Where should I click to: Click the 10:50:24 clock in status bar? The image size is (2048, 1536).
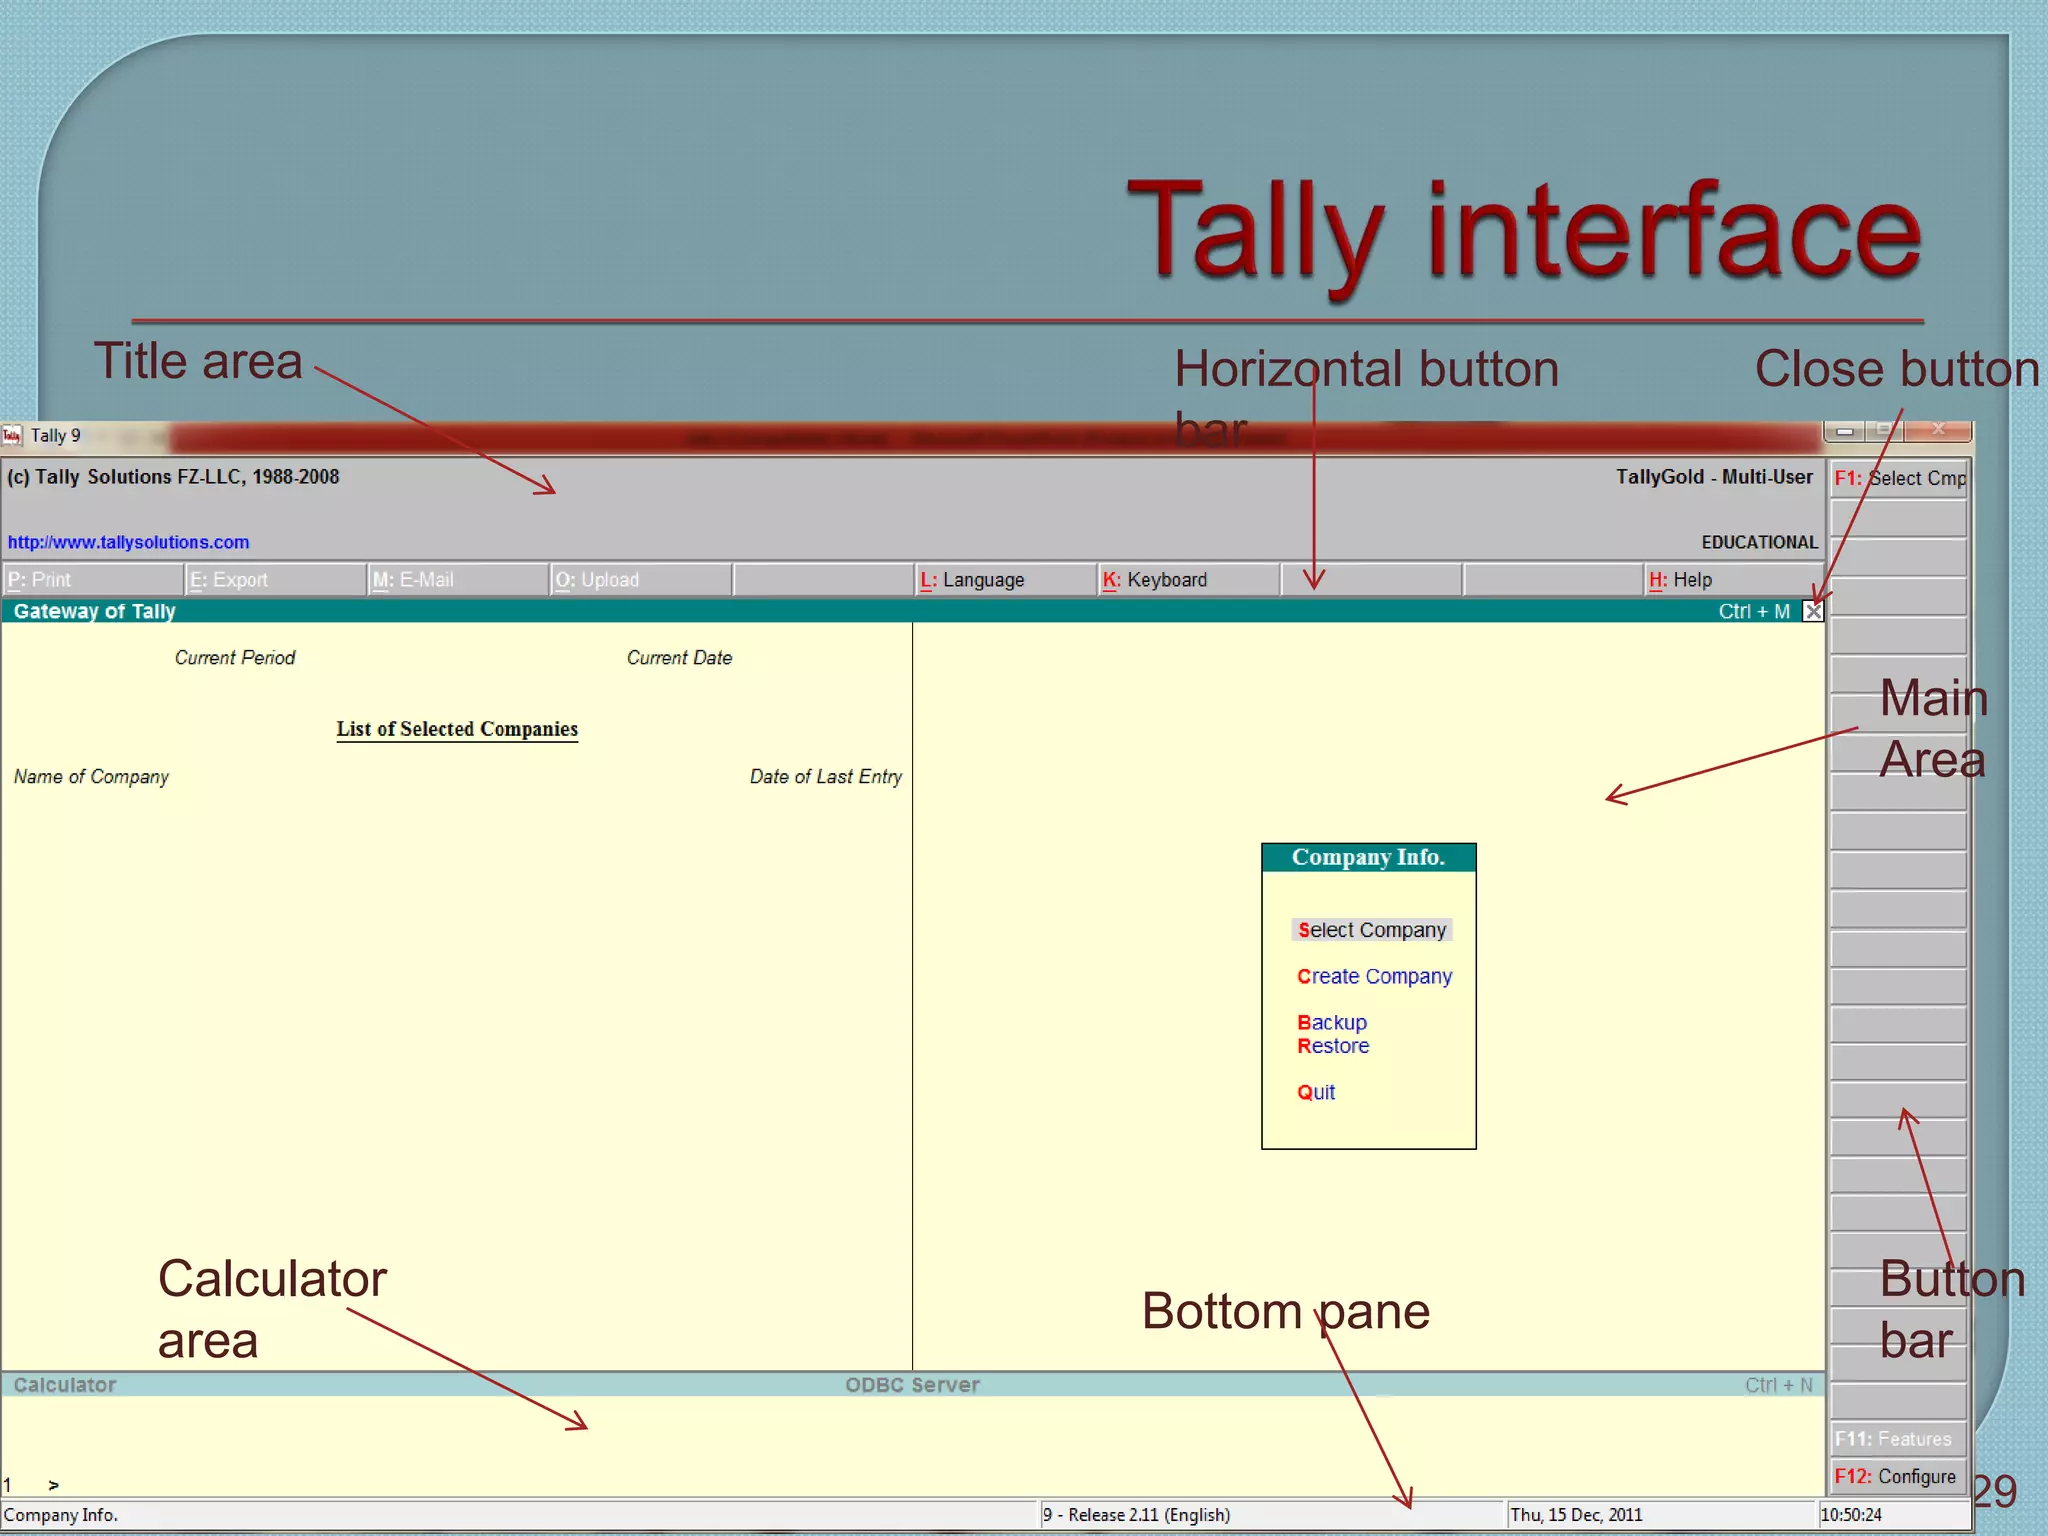[1851, 1515]
